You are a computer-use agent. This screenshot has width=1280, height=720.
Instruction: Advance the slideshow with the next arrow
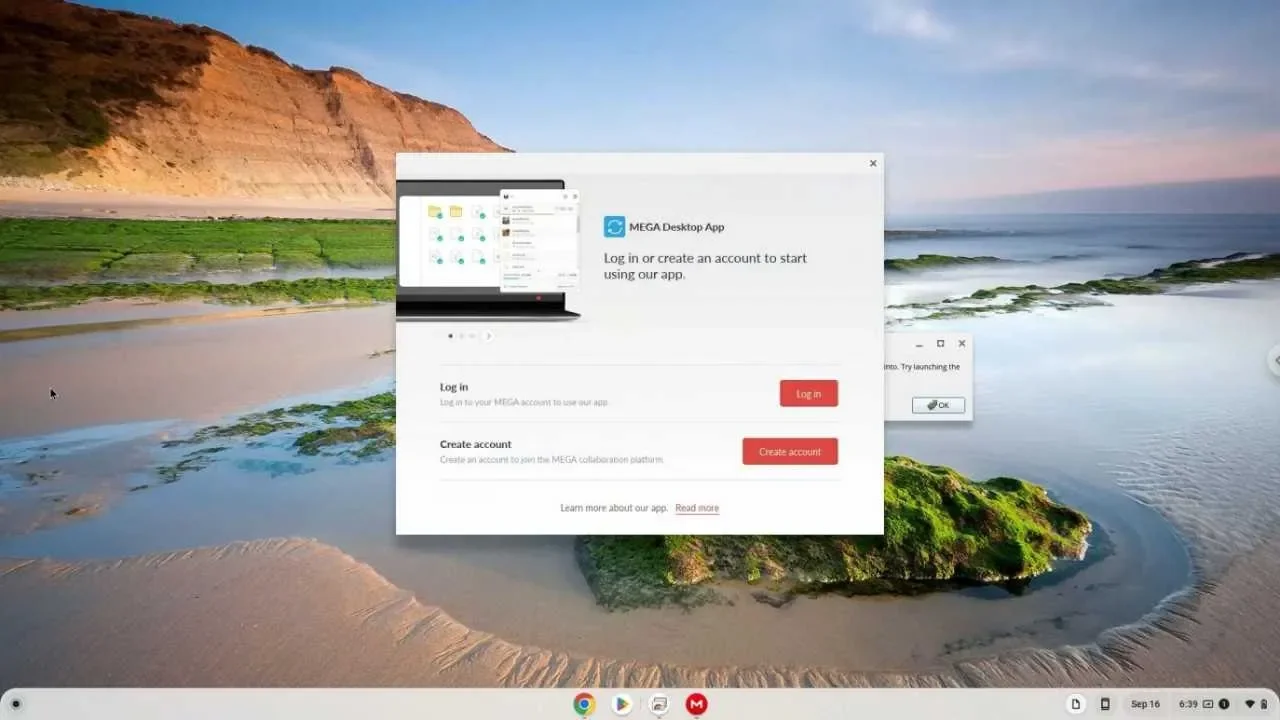click(488, 336)
